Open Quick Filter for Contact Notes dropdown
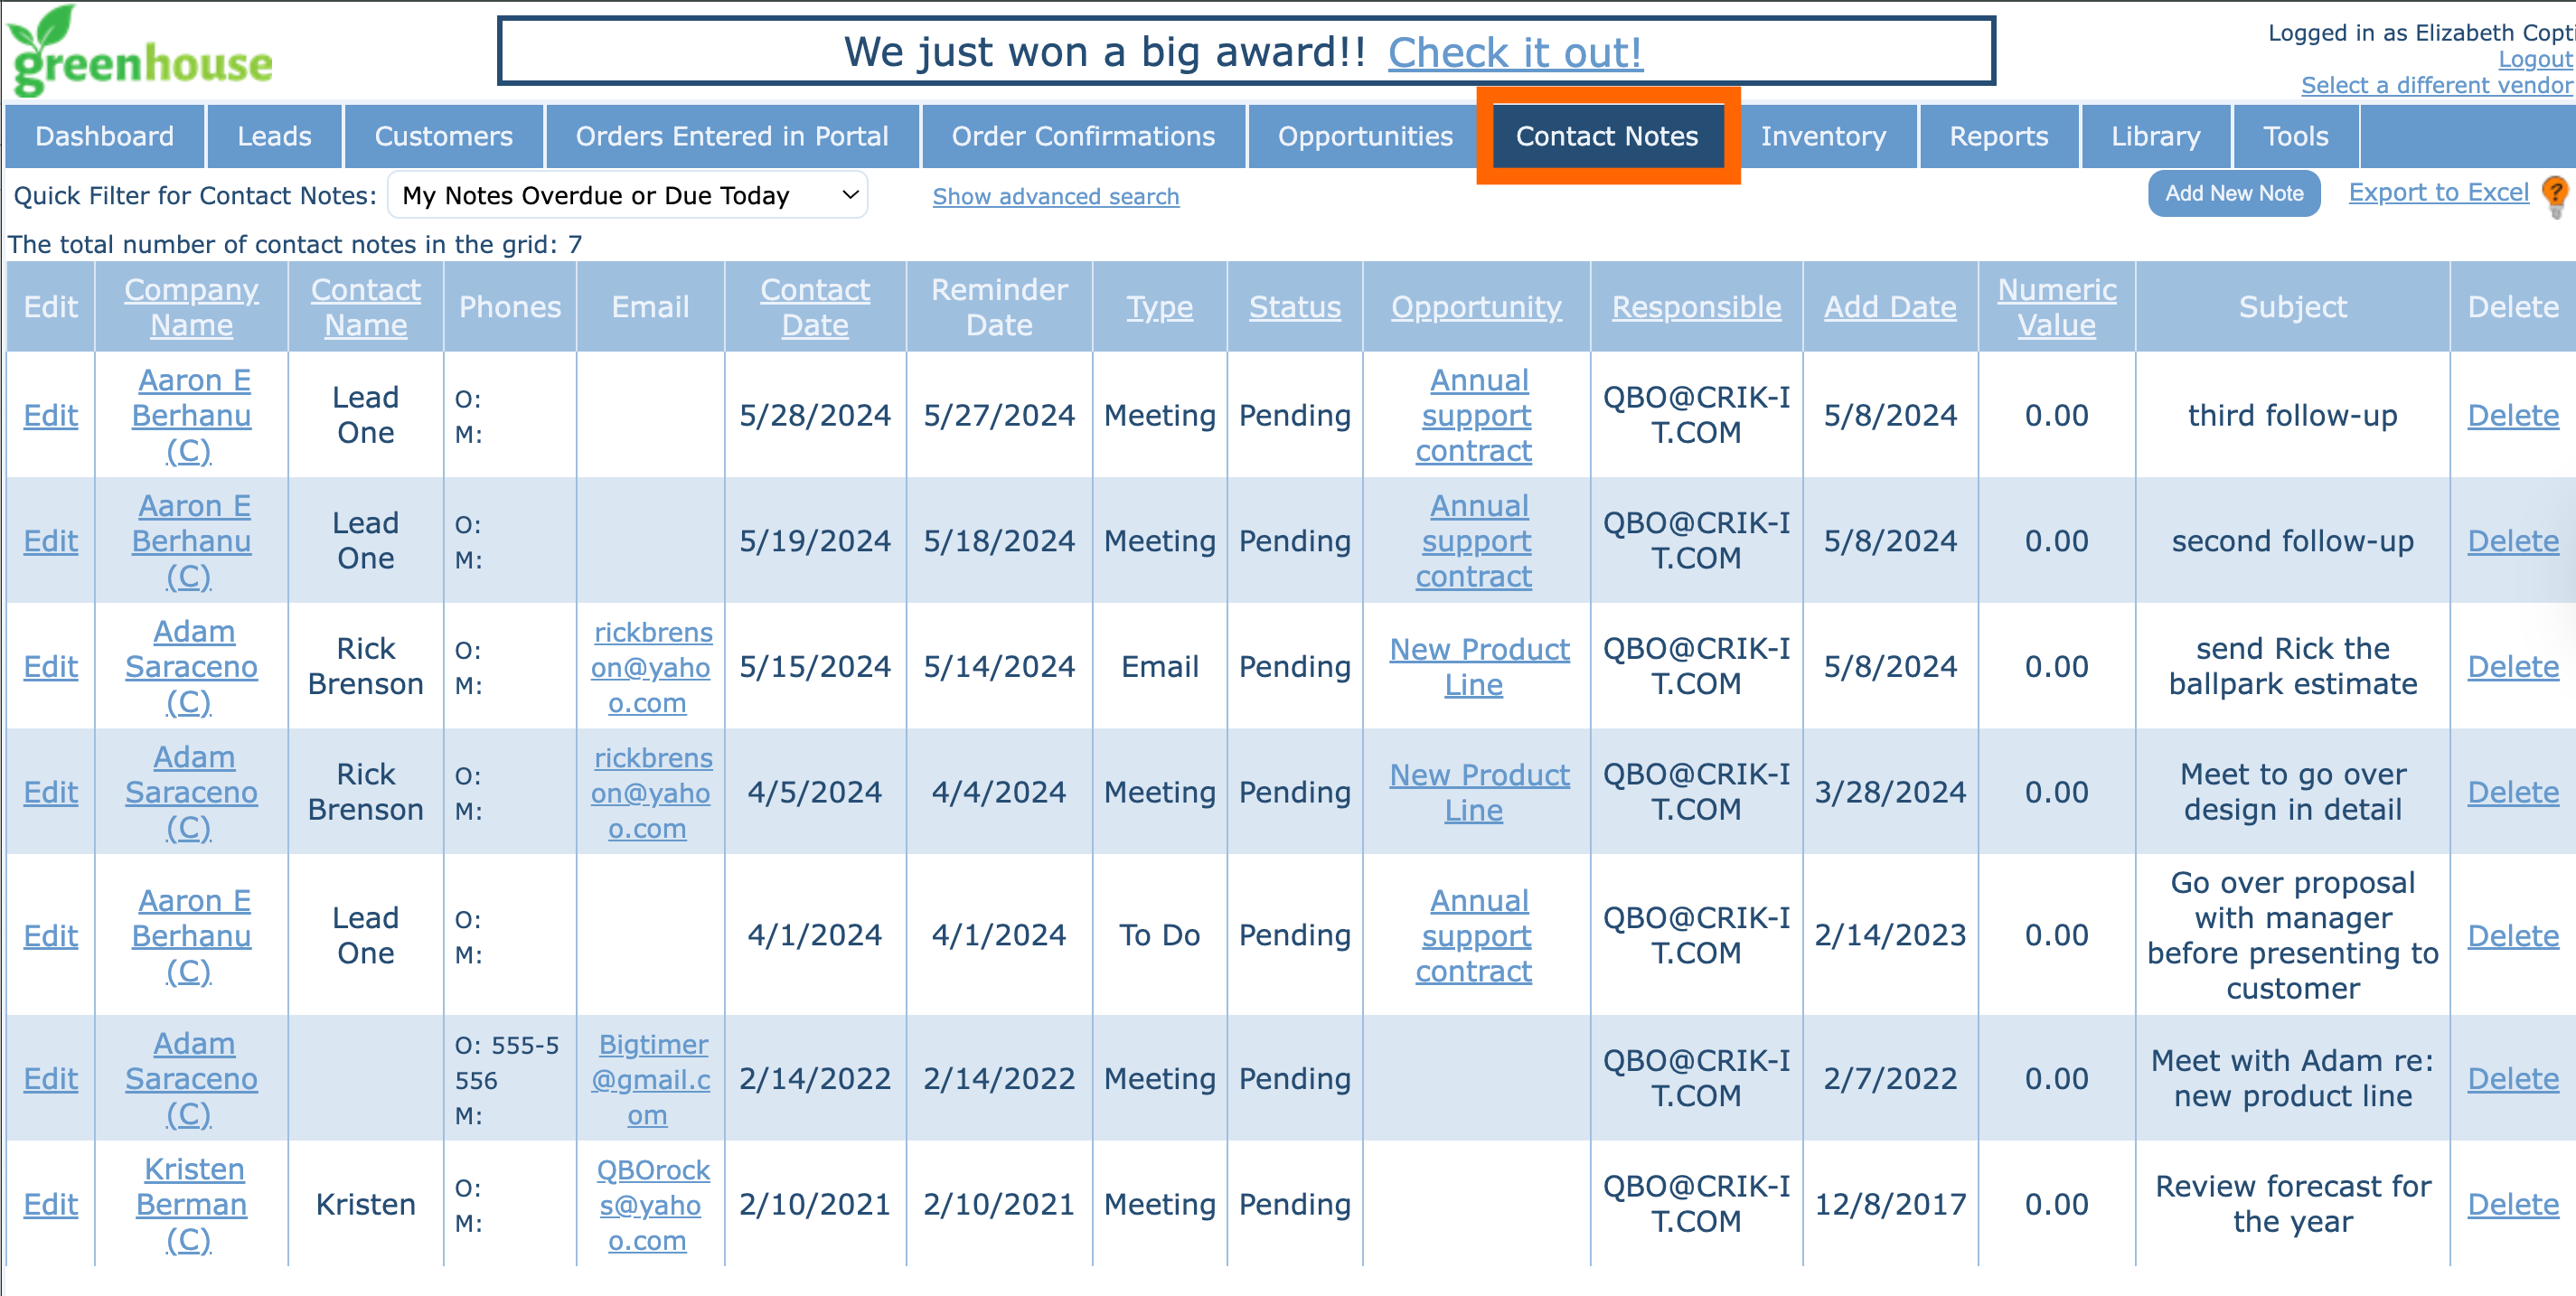The width and height of the screenshot is (2576, 1296). pyautogui.click(x=627, y=195)
